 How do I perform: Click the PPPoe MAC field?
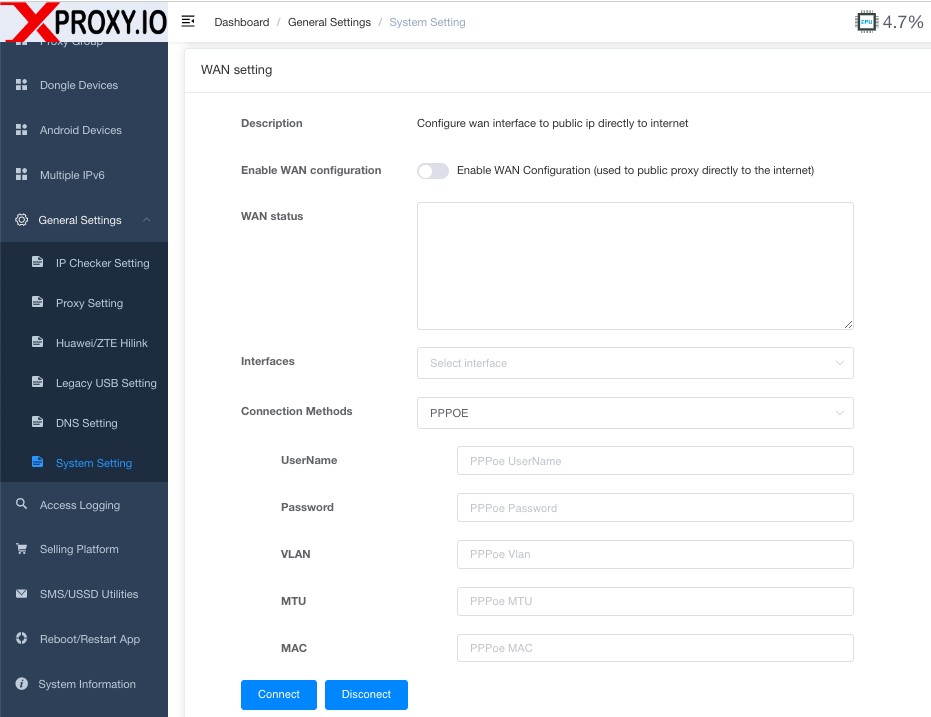tap(655, 648)
